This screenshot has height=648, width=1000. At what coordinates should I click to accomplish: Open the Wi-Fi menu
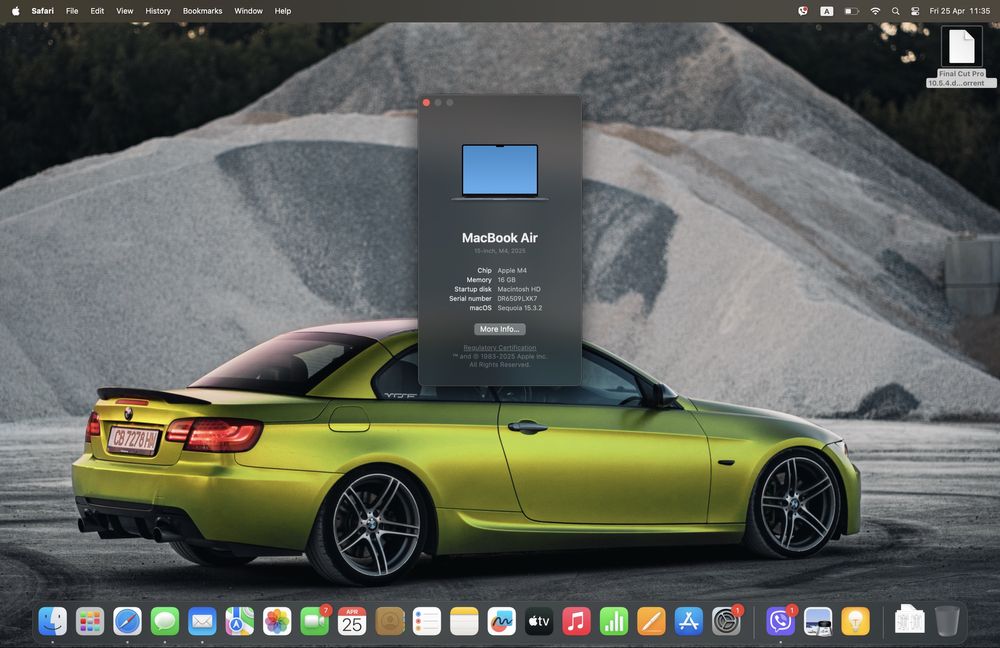point(876,11)
